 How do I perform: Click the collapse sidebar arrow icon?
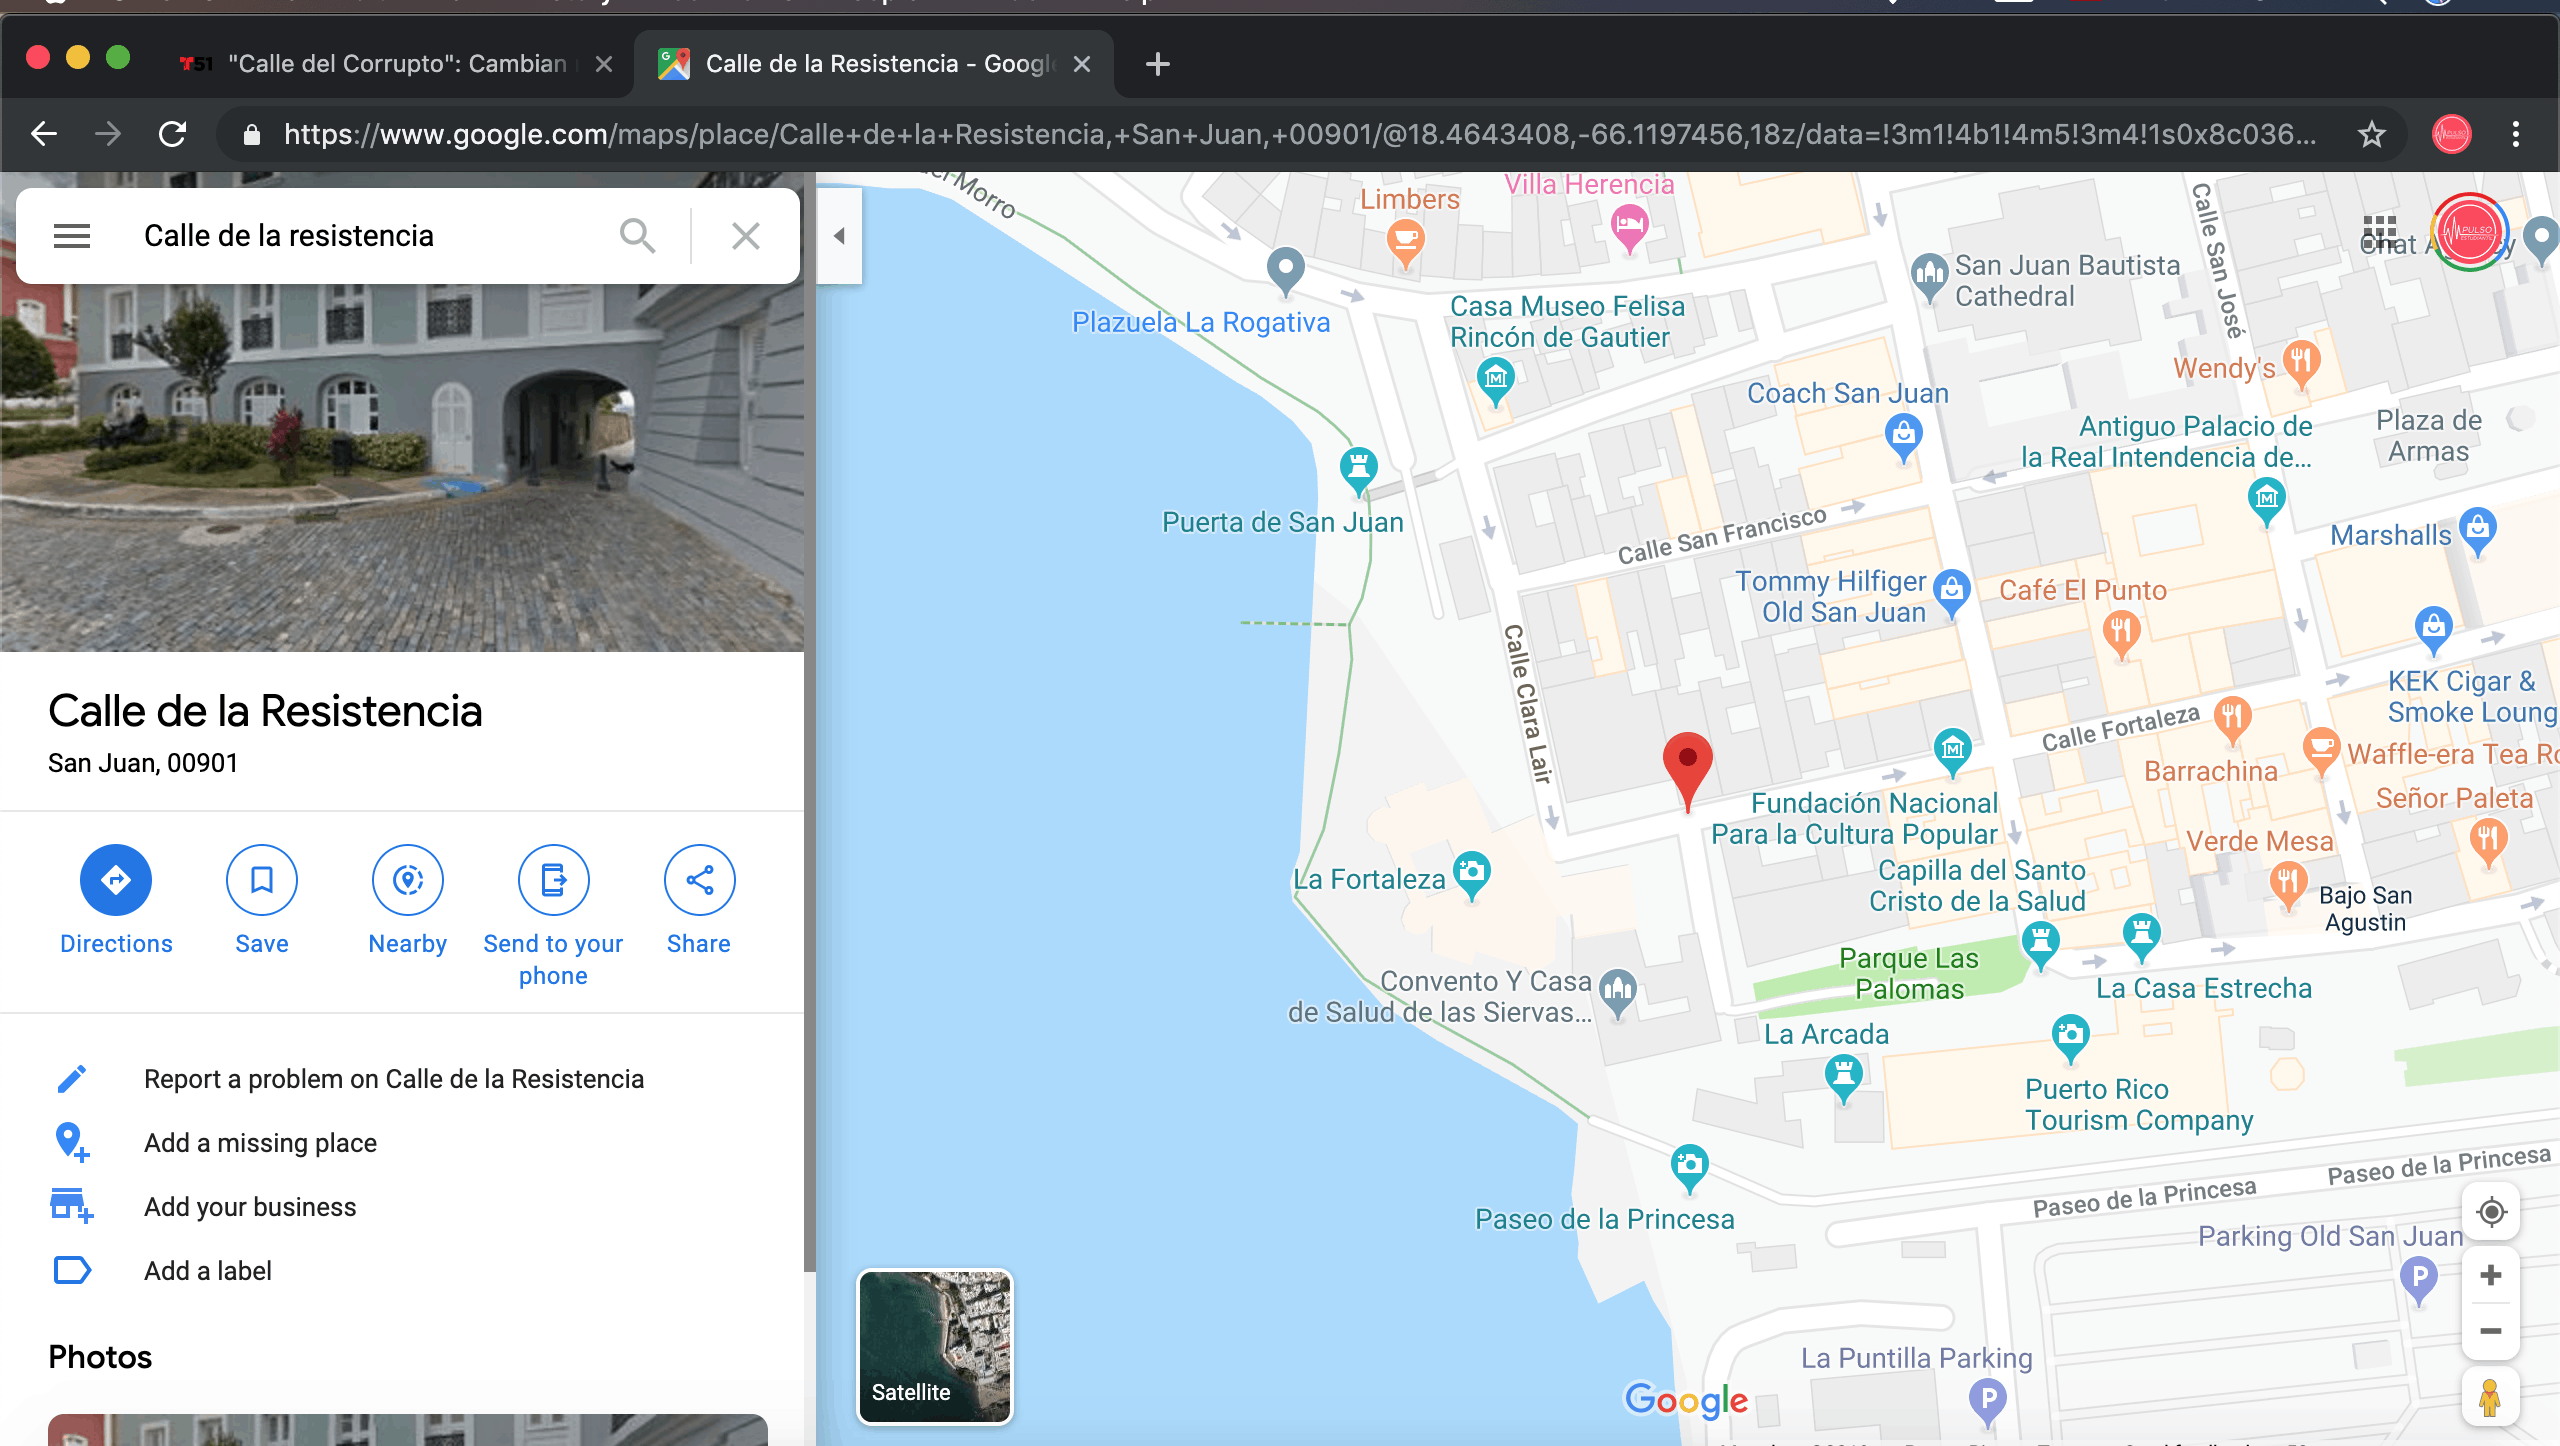point(839,236)
